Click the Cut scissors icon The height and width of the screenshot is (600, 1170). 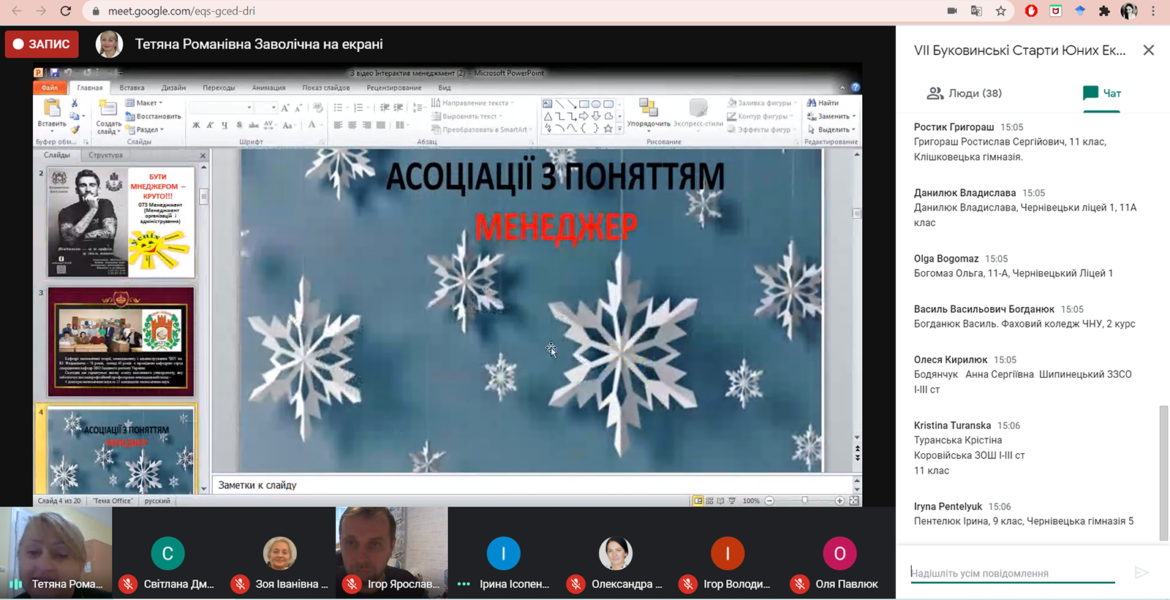(x=75, y=102)
